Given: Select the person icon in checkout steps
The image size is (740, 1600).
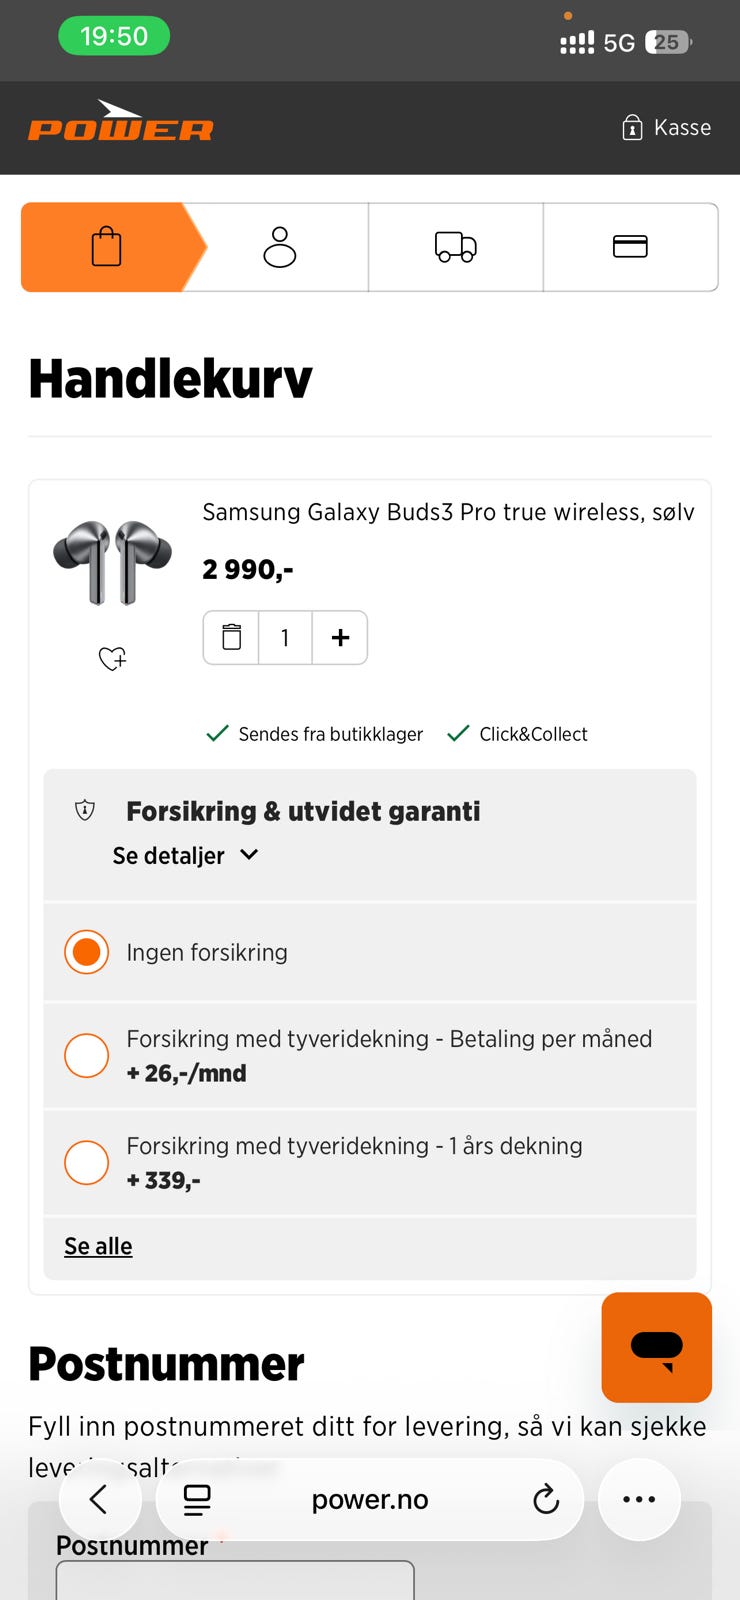Looking at the screenshot, I should (280, 247).
